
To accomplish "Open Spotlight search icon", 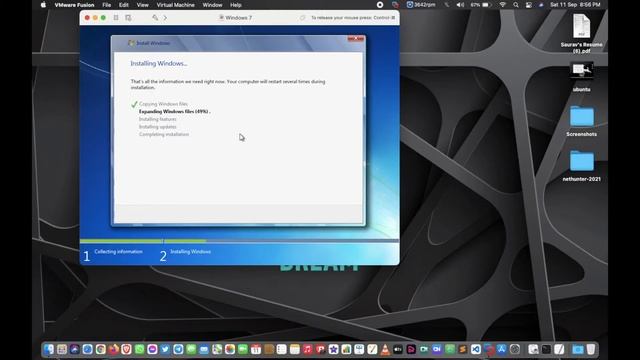I will [516, 5].
